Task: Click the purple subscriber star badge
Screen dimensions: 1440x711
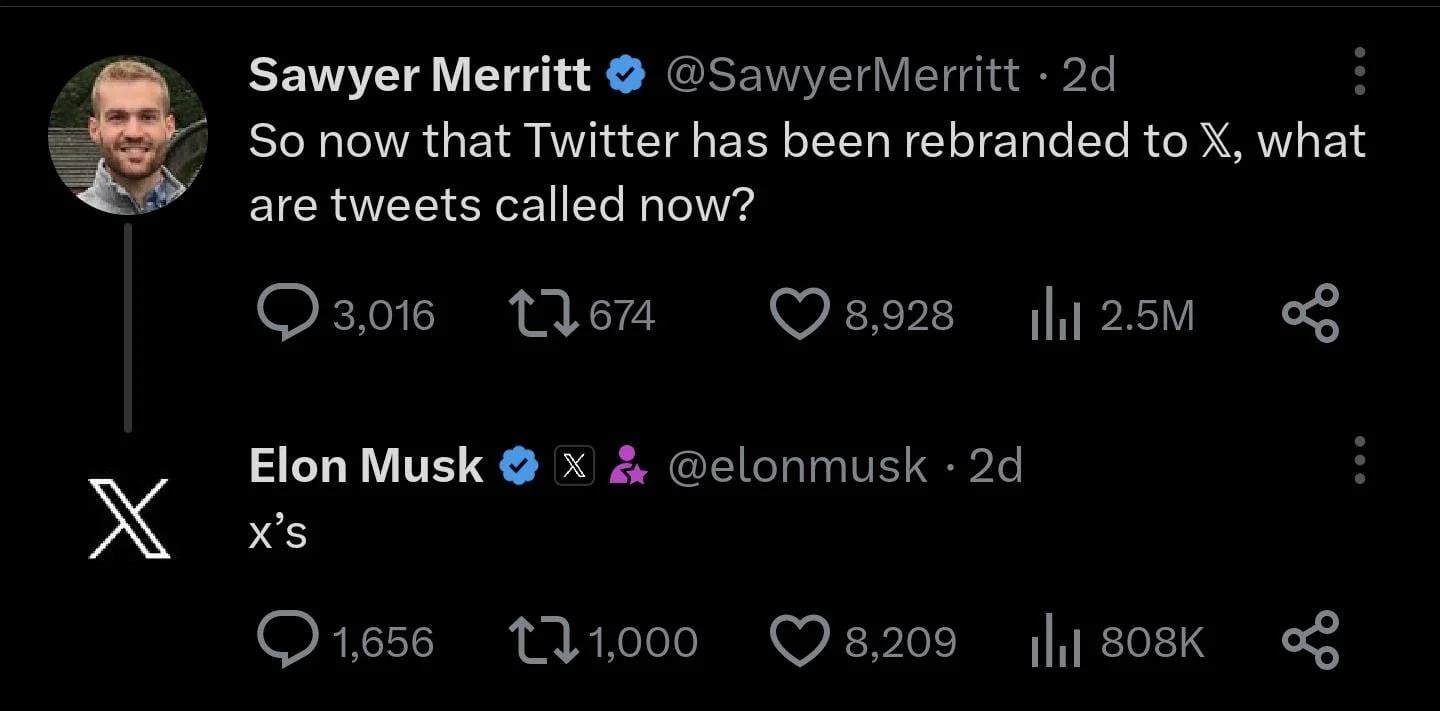Action: point(627,466)
